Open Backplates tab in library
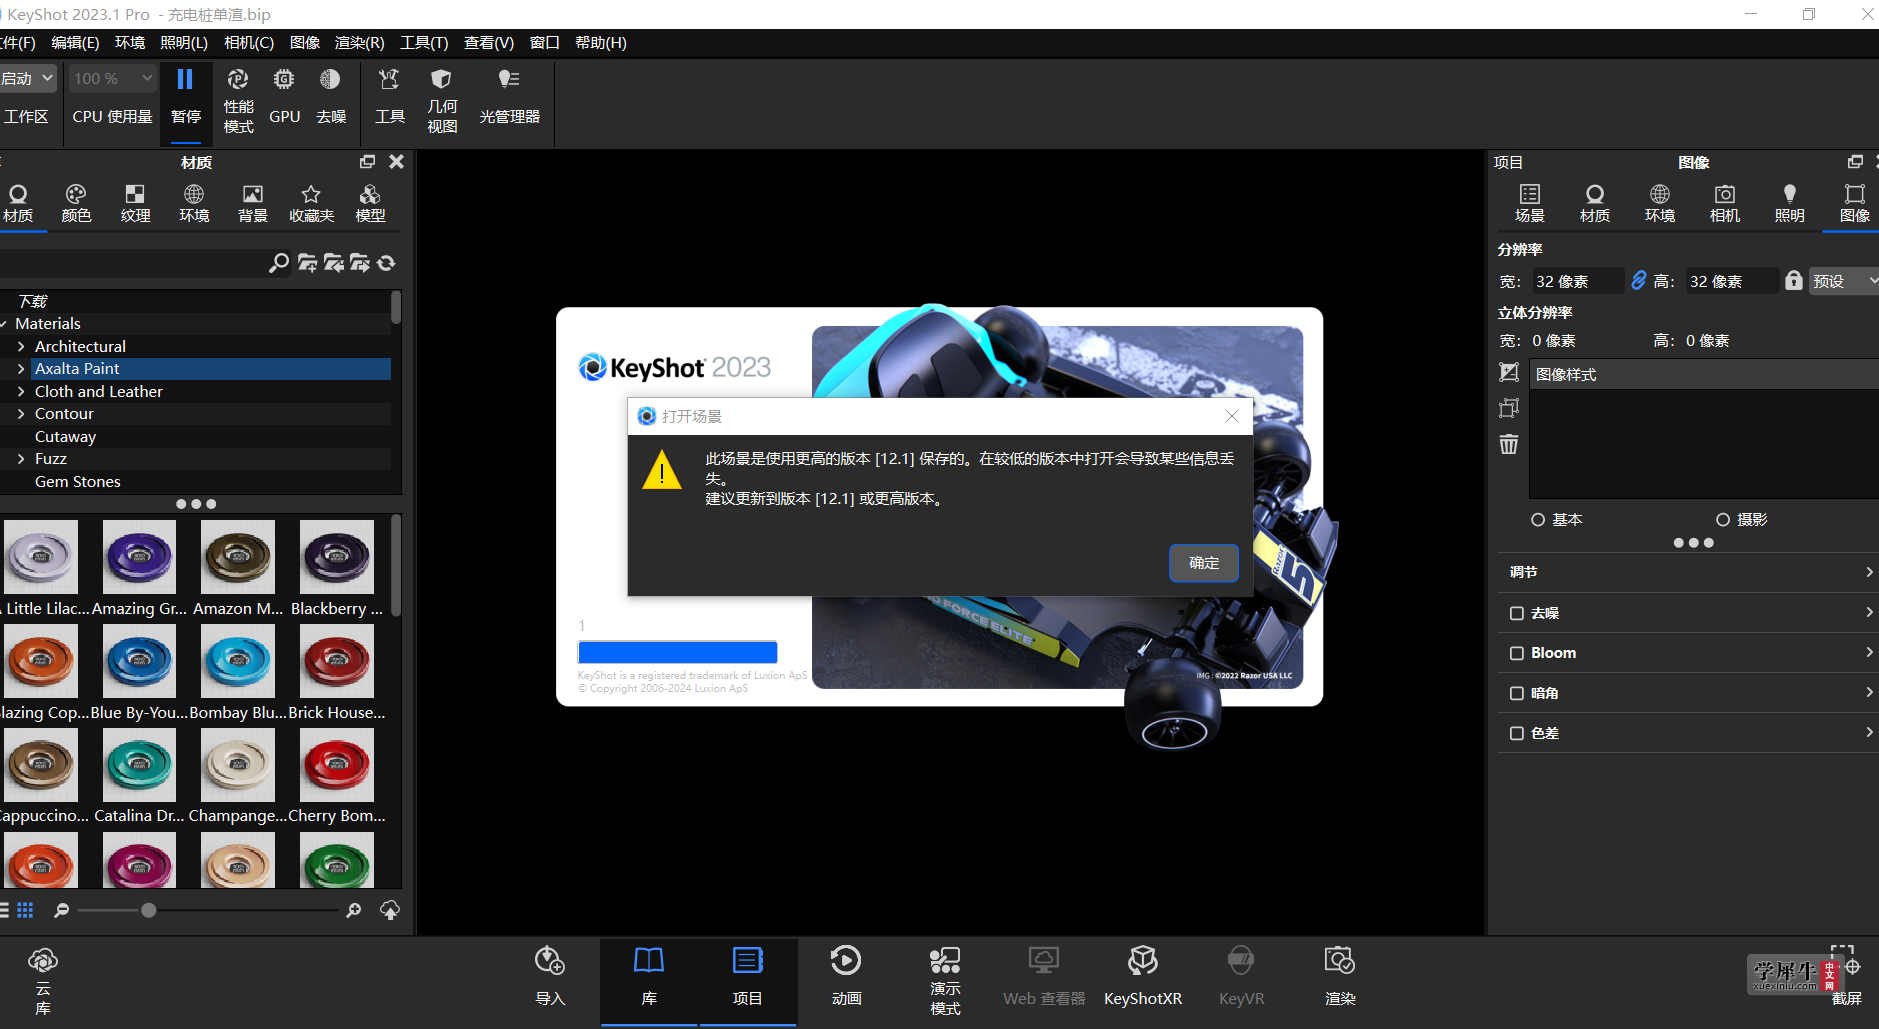1879x1029 pixels. [x=253, y=203]
